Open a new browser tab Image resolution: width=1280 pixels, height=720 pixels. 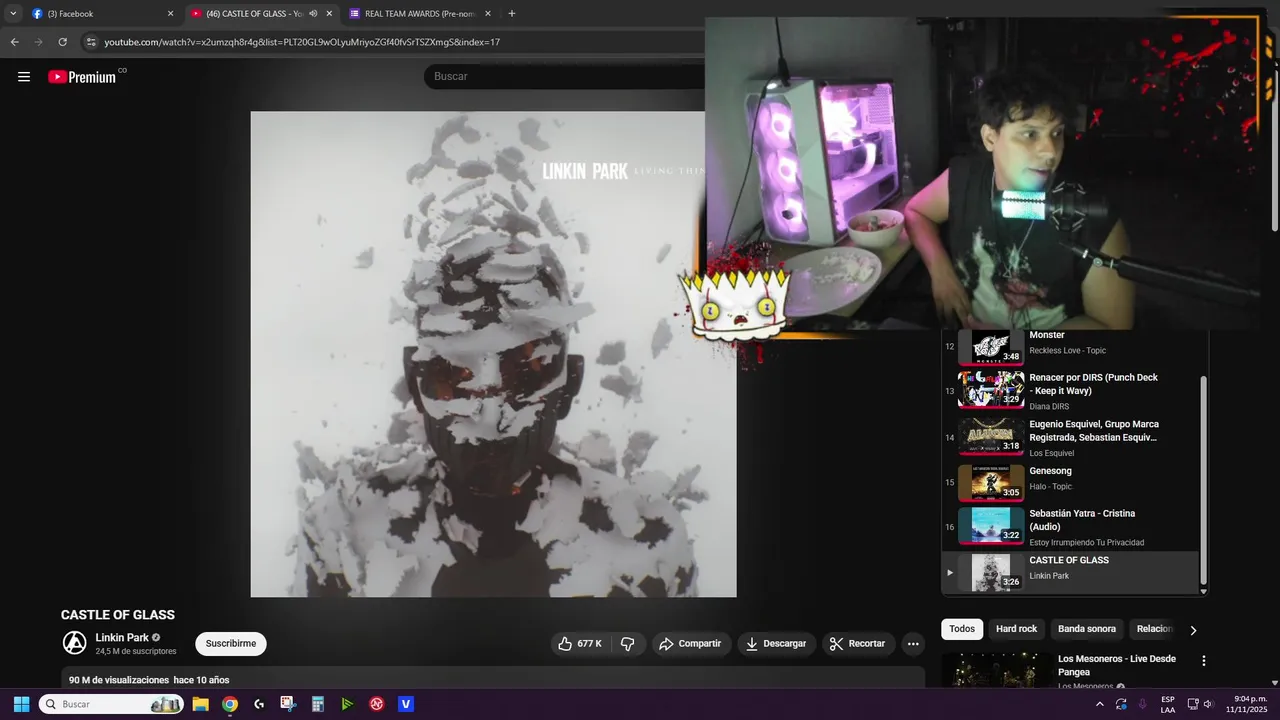(512, 14)
